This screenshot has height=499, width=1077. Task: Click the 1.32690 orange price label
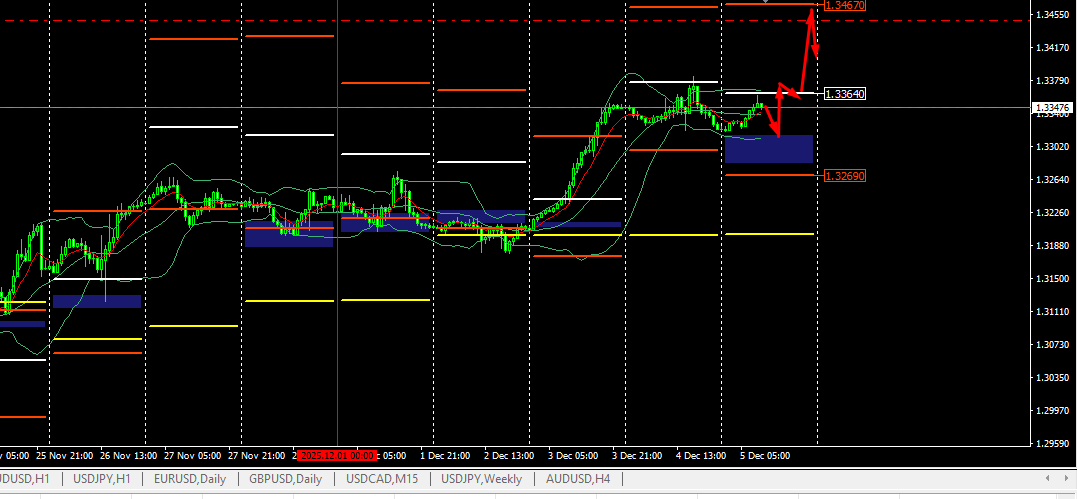pos(844,176)
